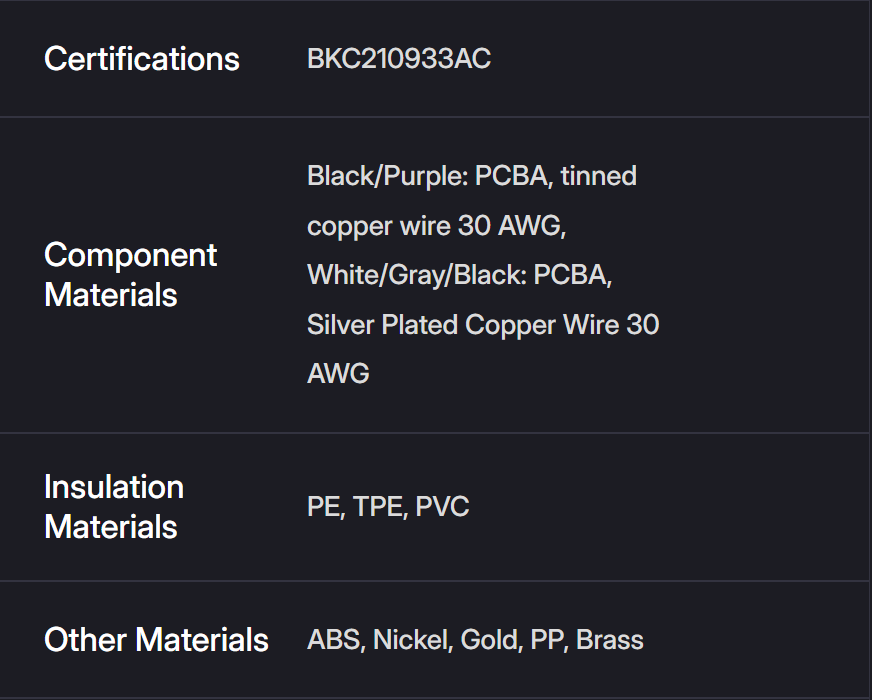Click 'TPE' in the insulation materials list
This screenshot has width=872, height=700.
[x=379, y=507]
